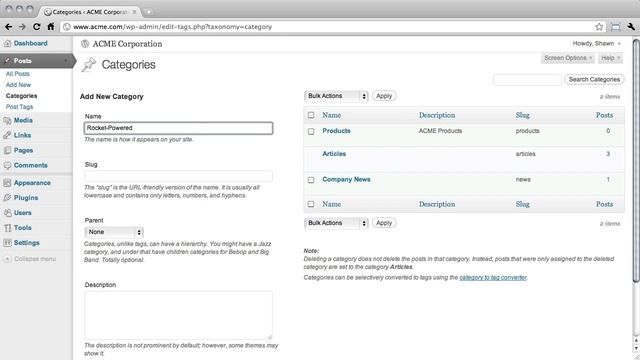Switch to the Categories browser tab
The image size is (640, 360).
[90, 12]
